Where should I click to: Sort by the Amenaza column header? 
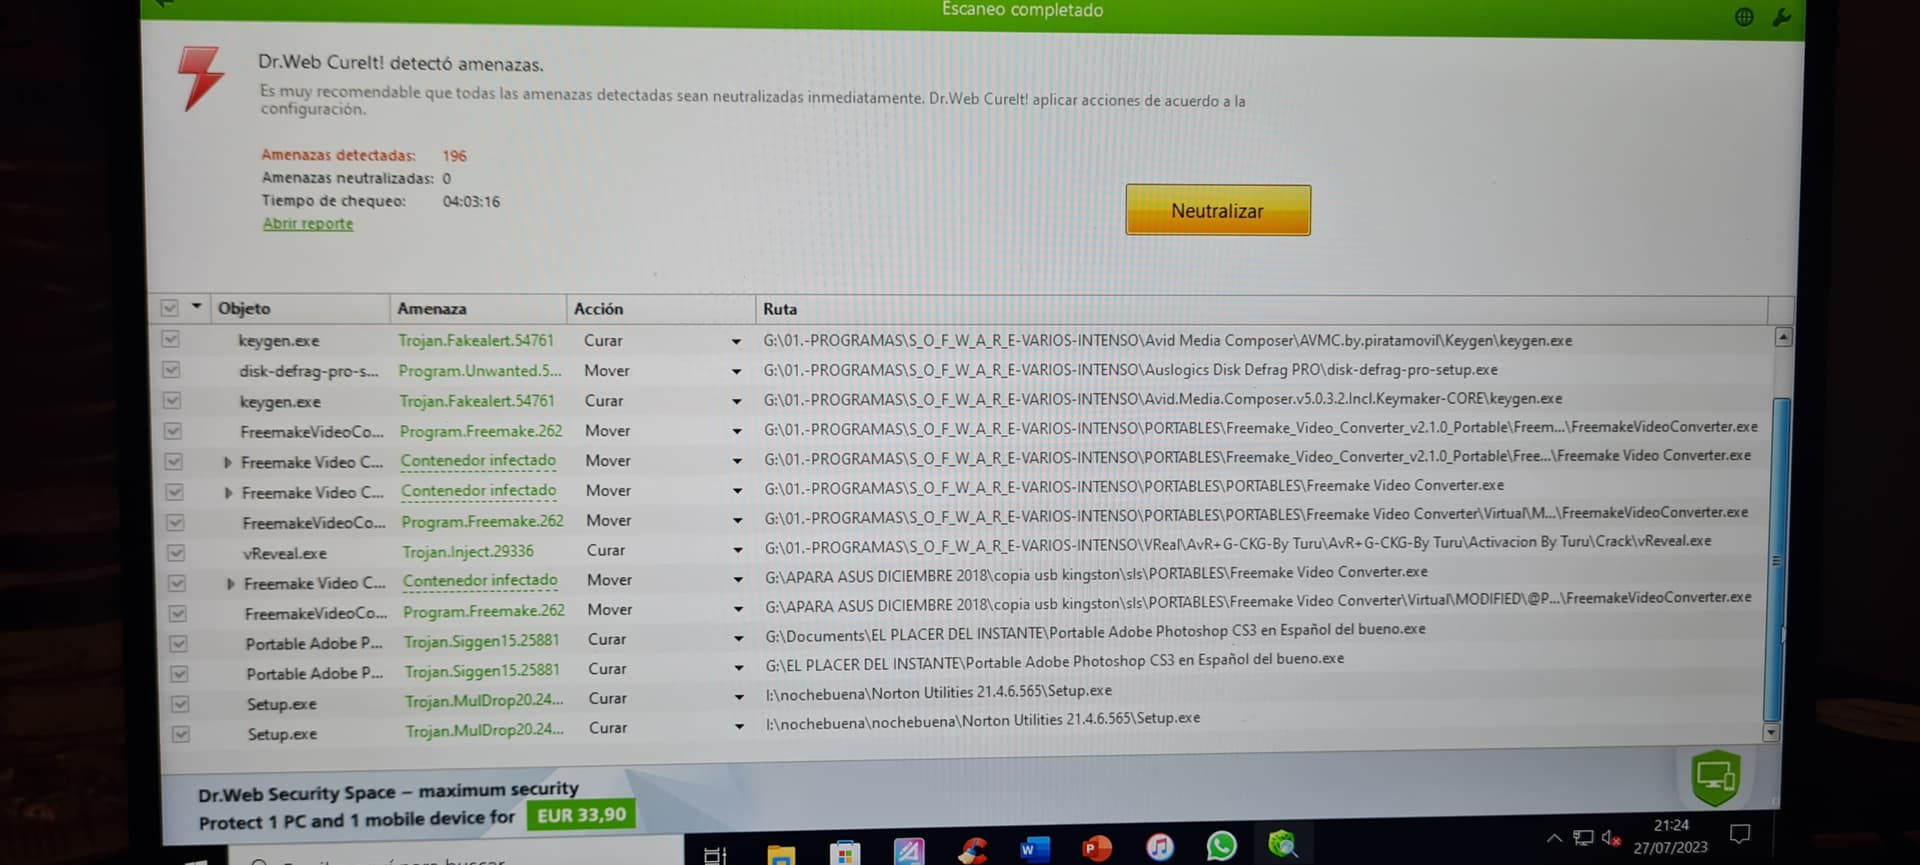(478, 308)
